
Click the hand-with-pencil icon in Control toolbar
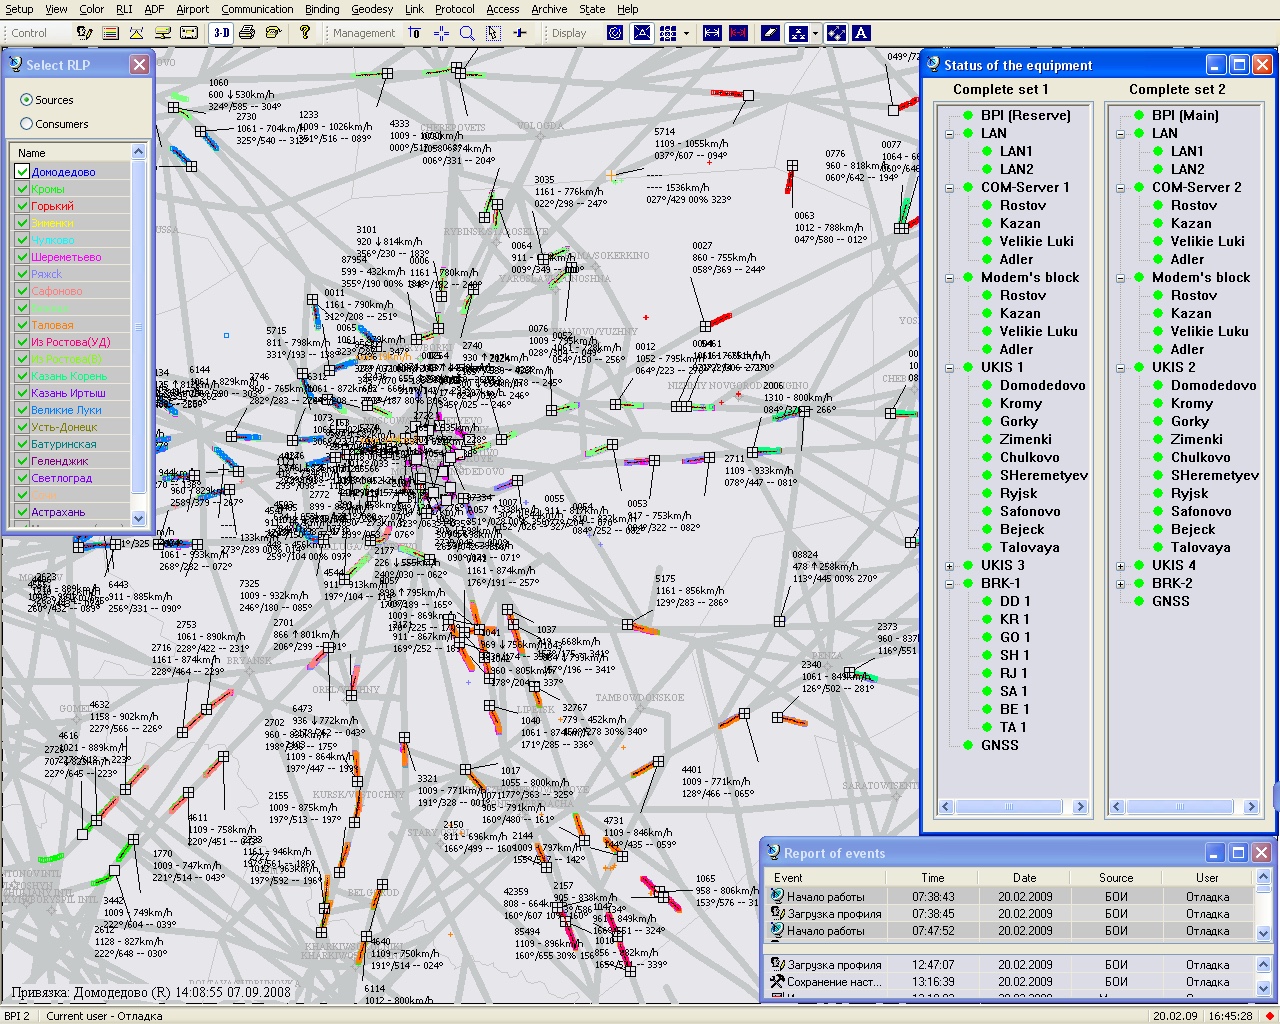(85, 33)
